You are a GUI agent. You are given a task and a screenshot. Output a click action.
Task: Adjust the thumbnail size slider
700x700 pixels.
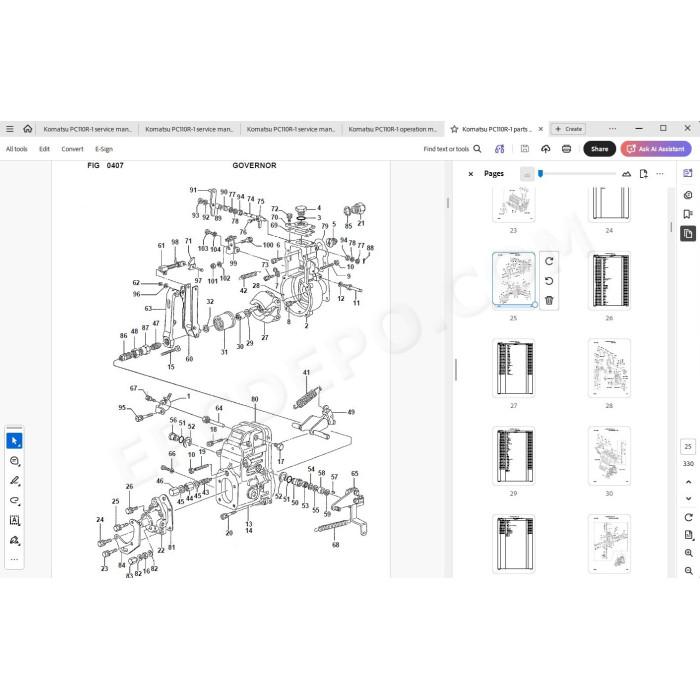click(540, 174)
